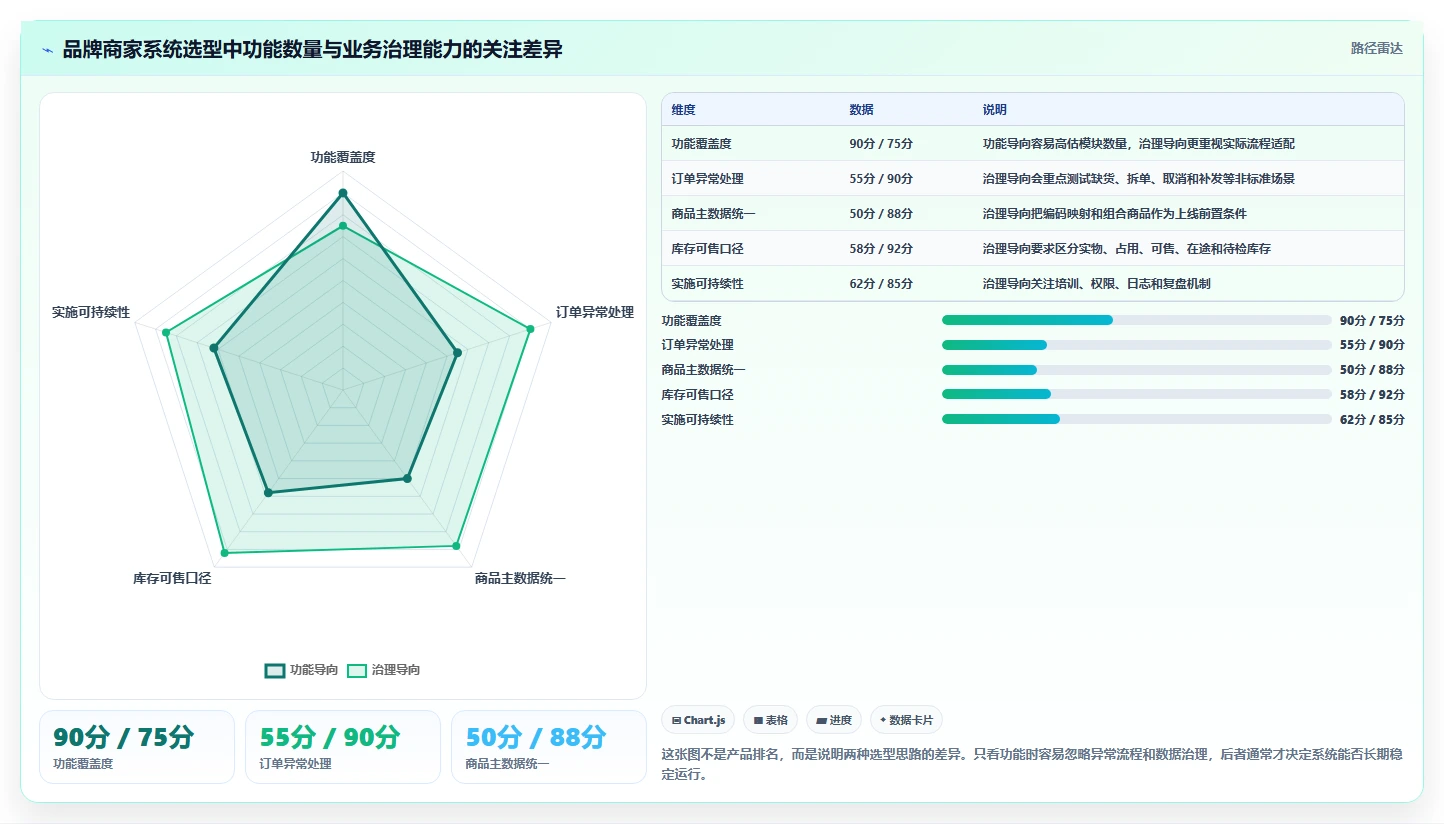Click the 90分 / 75分 功能覆盖度 card
The height and width of the screenshot is (824, 1444).
[137, 747]
